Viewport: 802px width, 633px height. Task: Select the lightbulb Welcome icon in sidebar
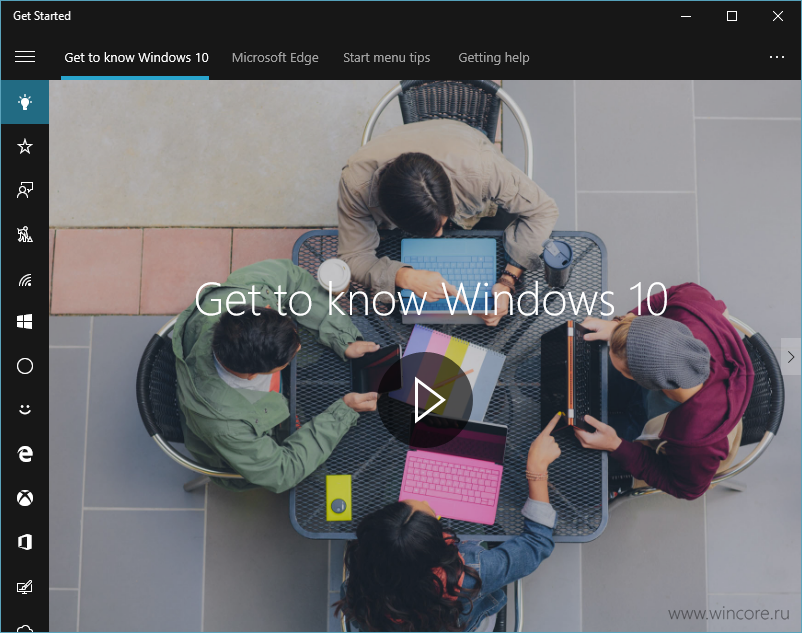click(25, 102)
